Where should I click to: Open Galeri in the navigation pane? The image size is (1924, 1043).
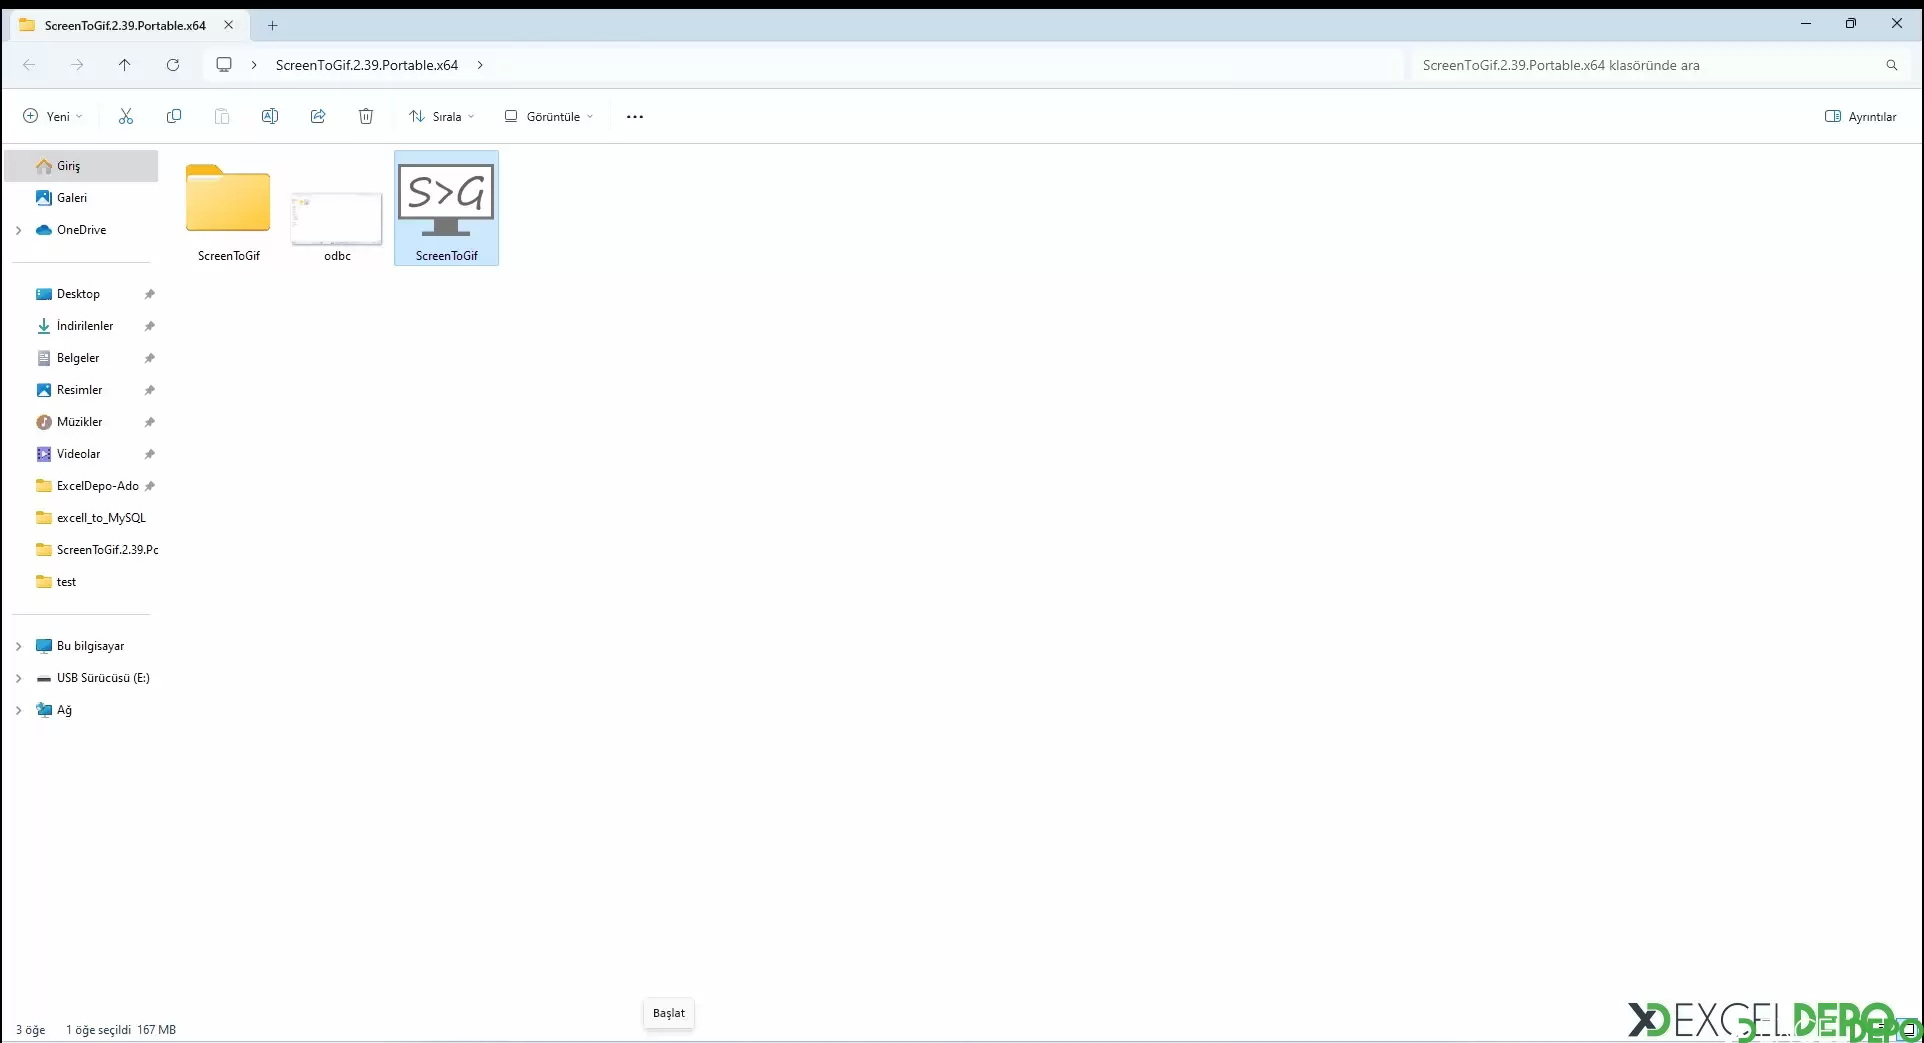click(81, 198)
